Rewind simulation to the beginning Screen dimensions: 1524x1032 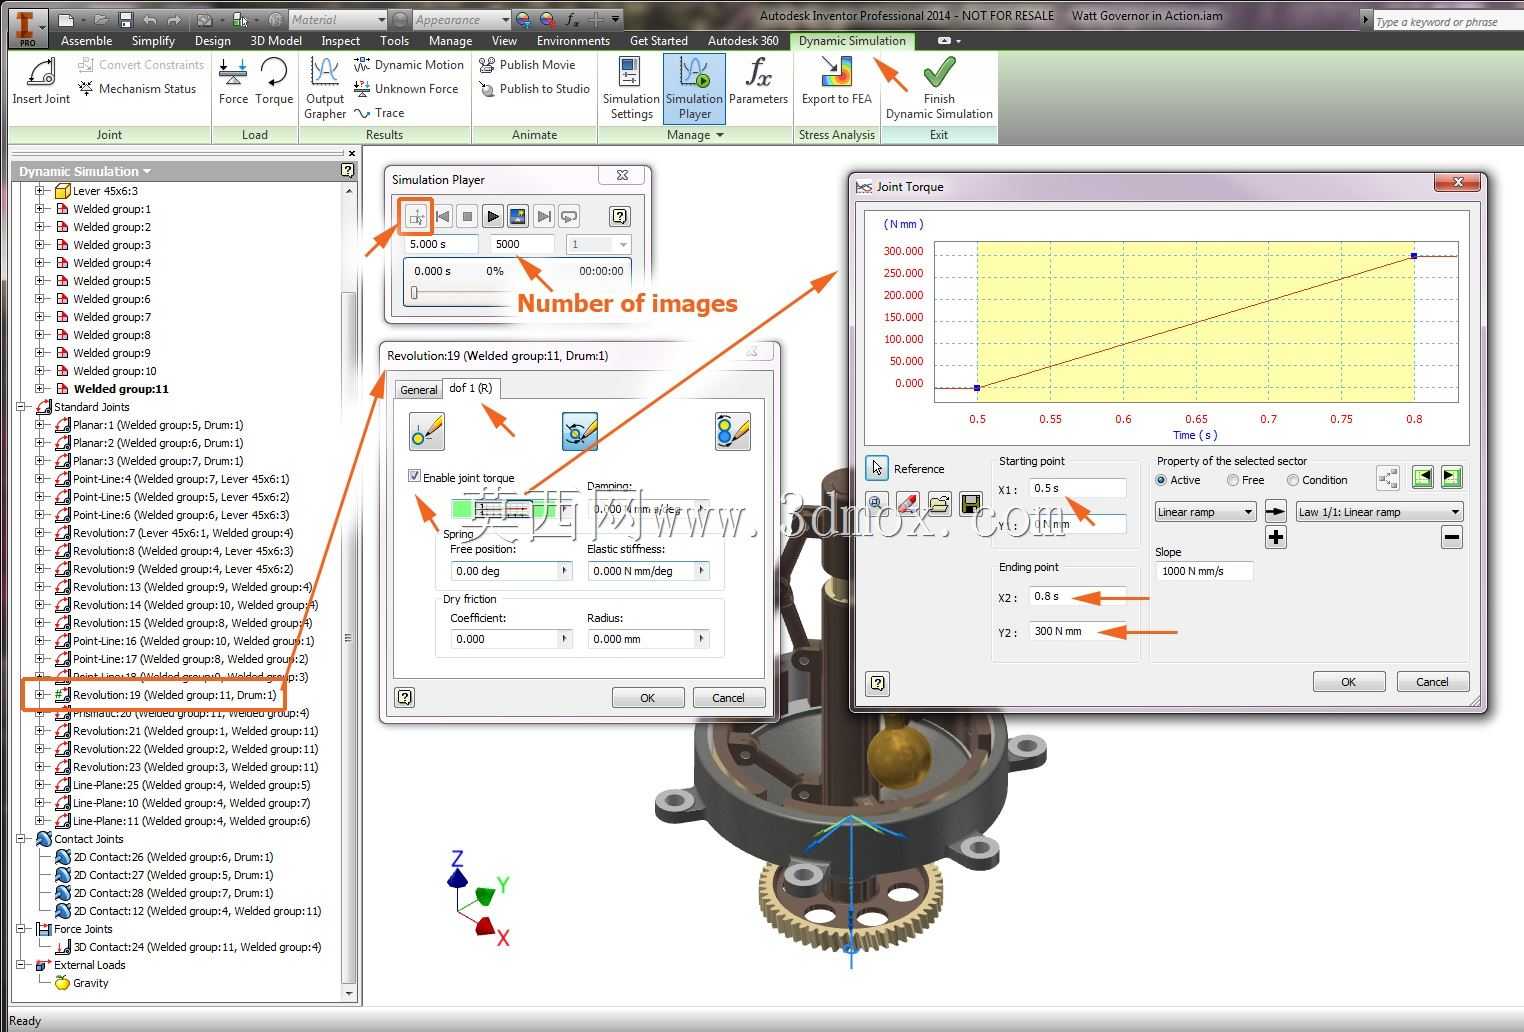coord(442,216)
